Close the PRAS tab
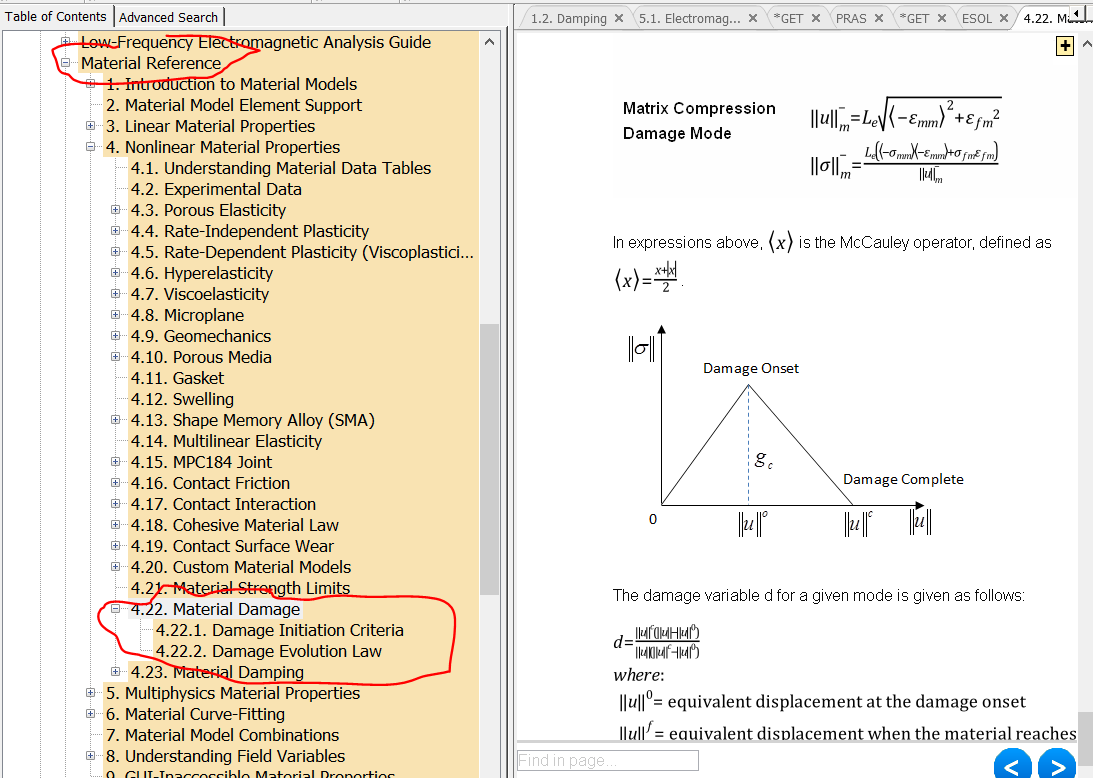Viewport: 1093px width, 778px height. [x=878, y=18]
